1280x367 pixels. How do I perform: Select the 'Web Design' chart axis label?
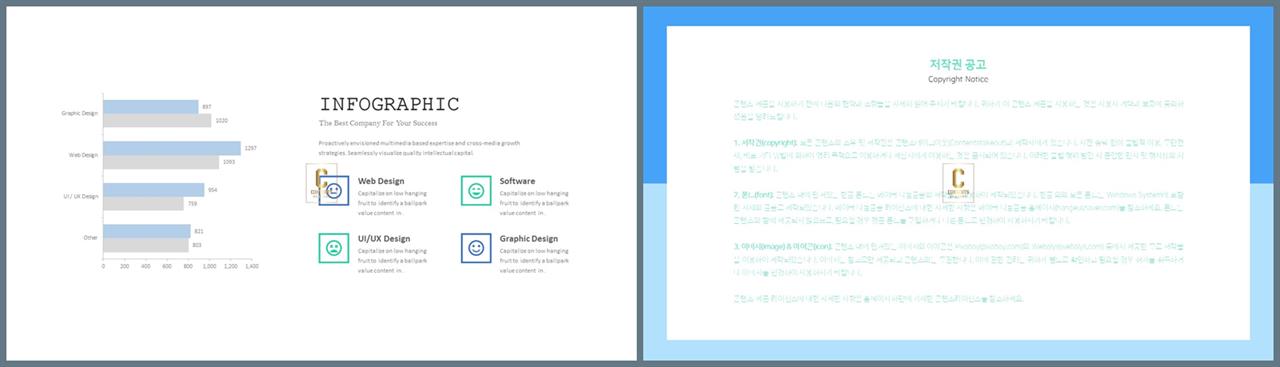pyautogui.click(x=83, y=155)
